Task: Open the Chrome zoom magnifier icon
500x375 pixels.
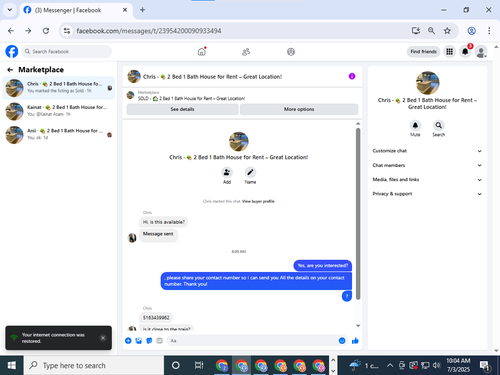Action: pyautogui.click(x=431, y=31)
